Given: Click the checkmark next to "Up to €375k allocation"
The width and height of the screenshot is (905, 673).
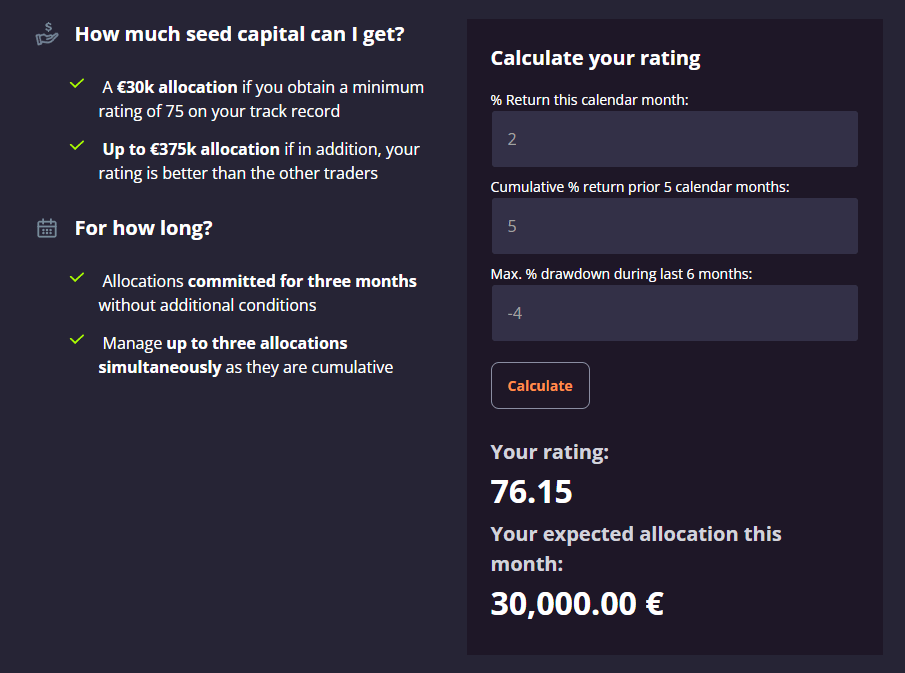Looking at the screenshot, I should [76, 147].
